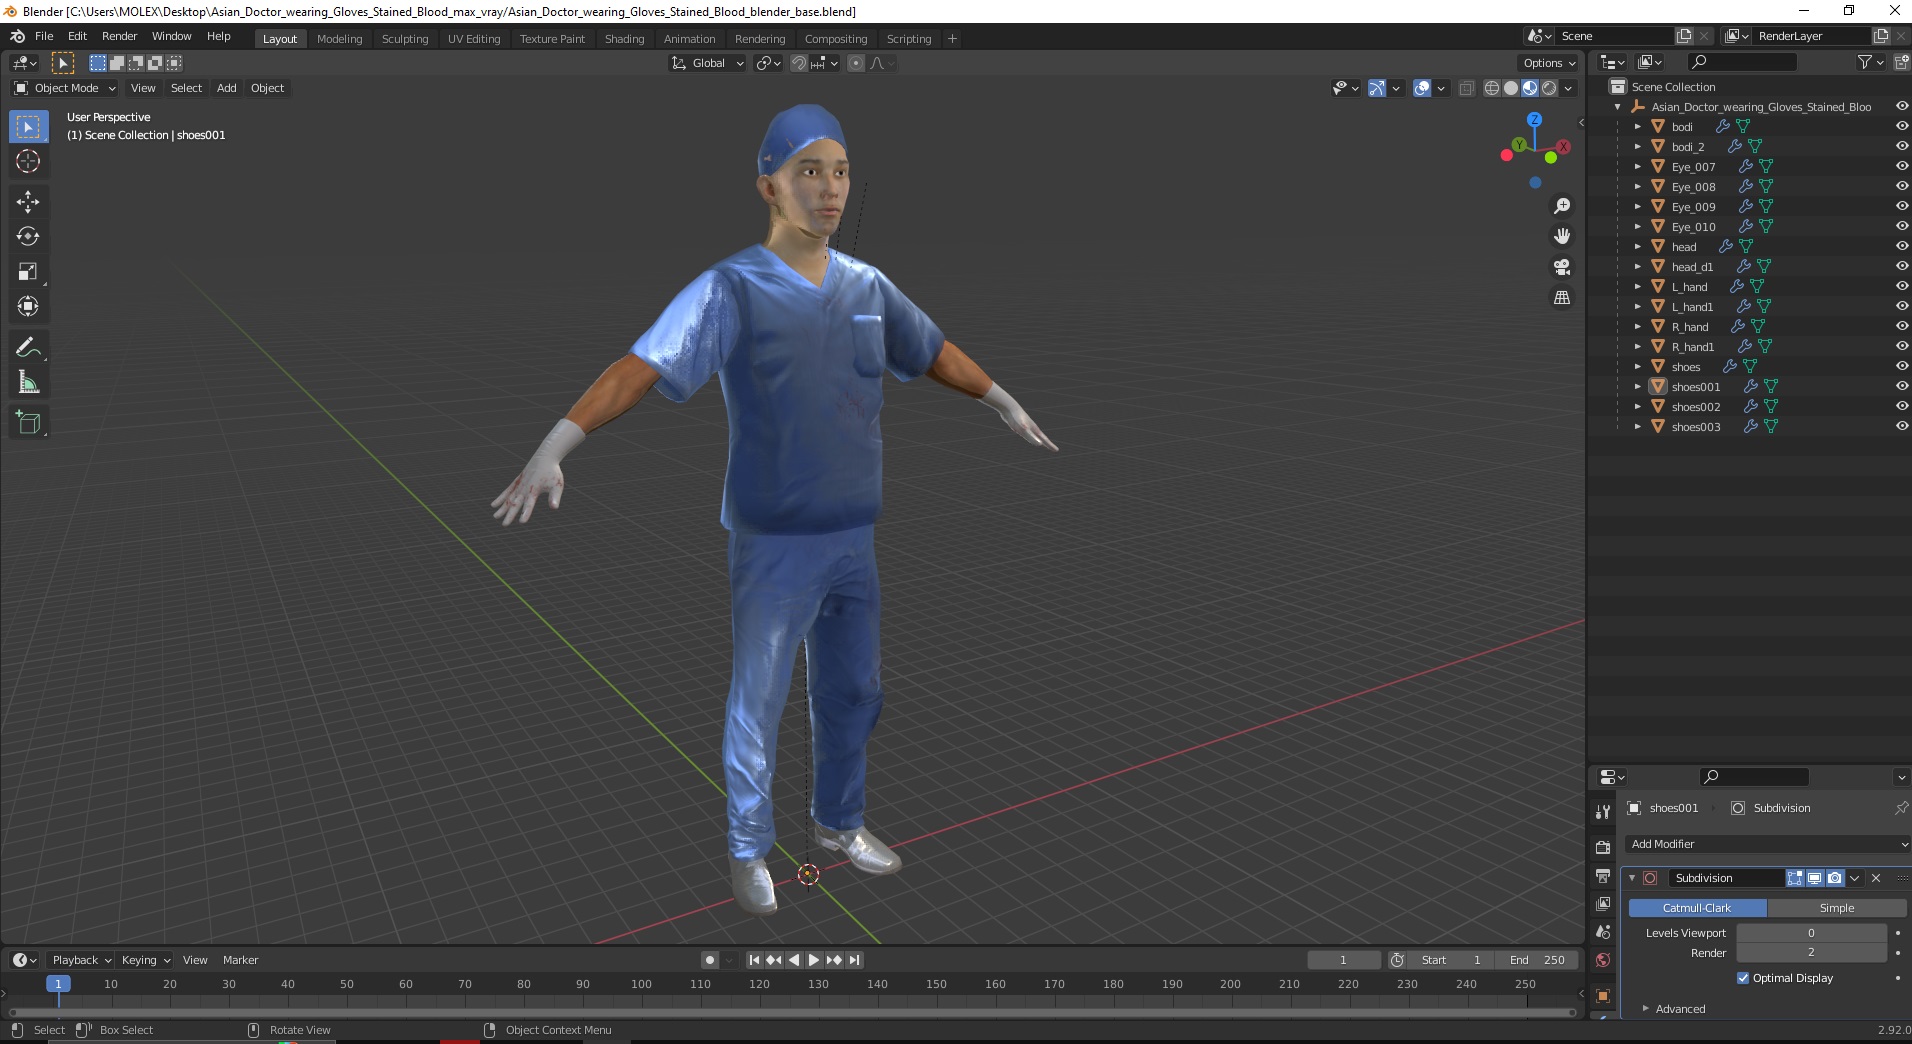
Task: Click the End frame field
Action: click(x=1537, y=960)
